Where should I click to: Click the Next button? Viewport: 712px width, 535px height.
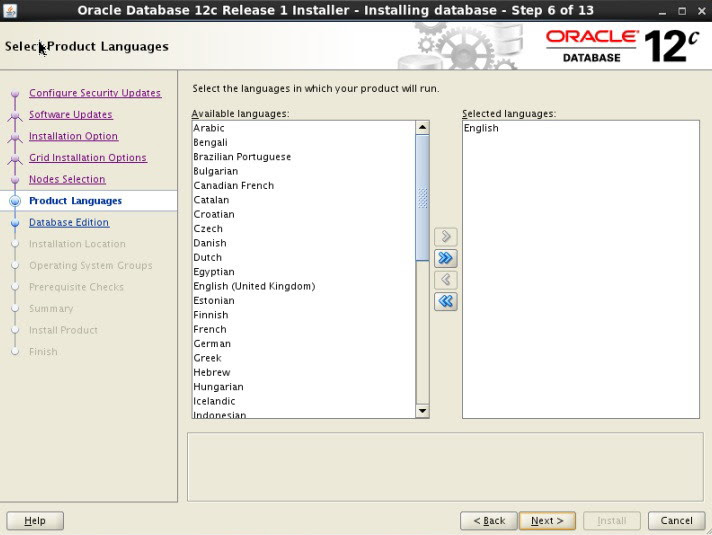pos(547,520)
